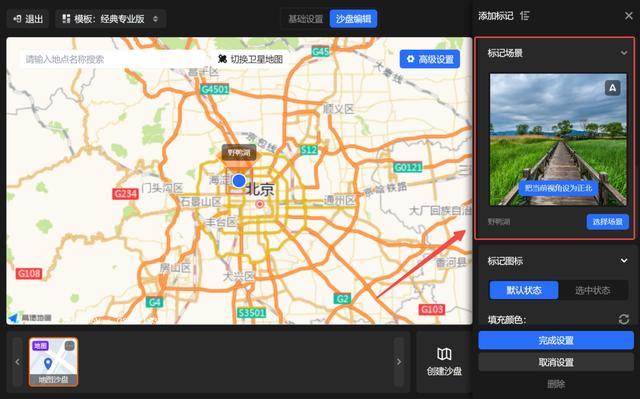Click the 顺义区 label on map
The image size is (640, 399).
[338, 109]
